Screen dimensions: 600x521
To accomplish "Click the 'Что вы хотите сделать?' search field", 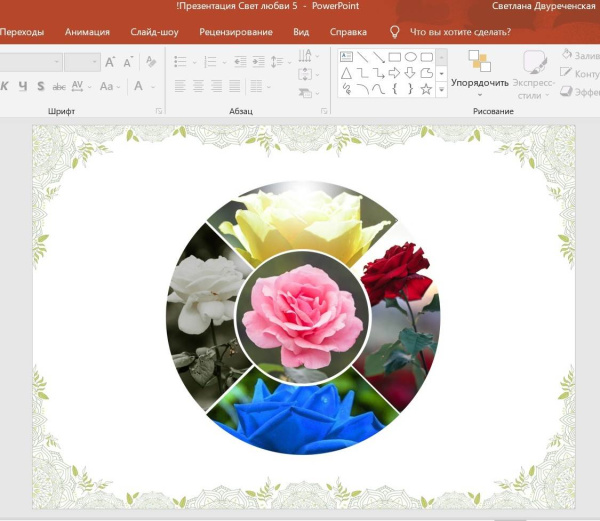I will pyautogui.click(x=460, y=32).
